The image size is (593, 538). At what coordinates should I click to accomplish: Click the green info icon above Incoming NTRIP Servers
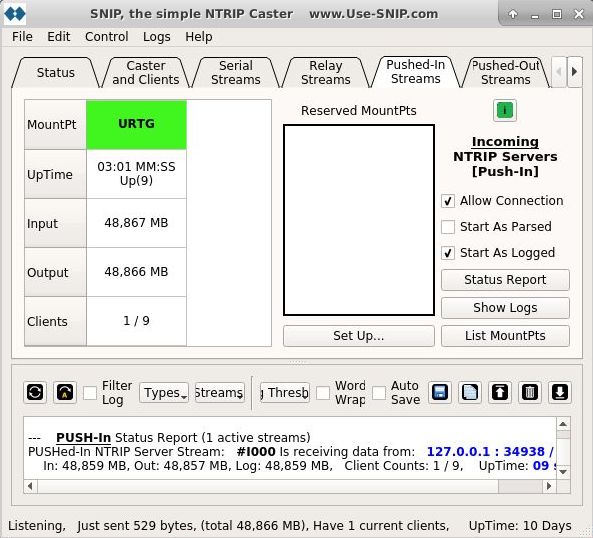point(505,111)
